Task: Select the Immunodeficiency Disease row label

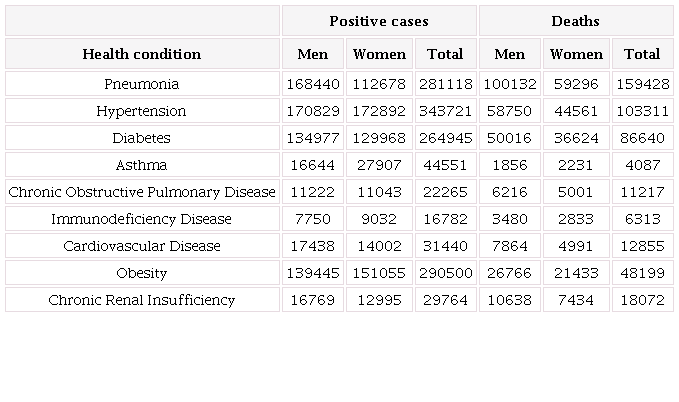Action: click(x=142, y=219)
